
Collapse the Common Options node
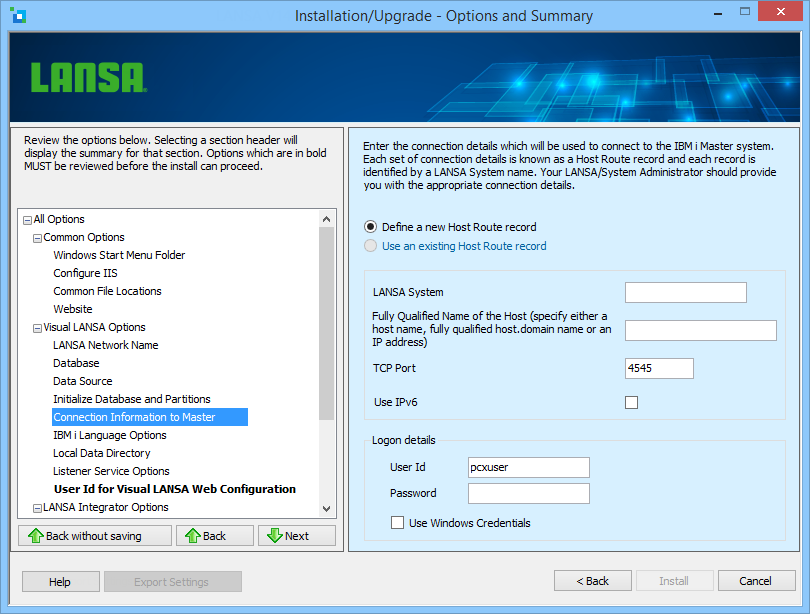(37, 239)
